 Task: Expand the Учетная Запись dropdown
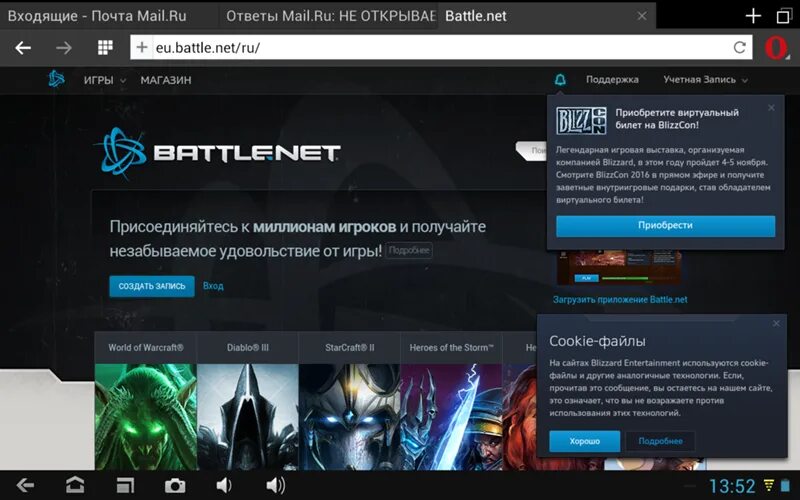(706, 80)
